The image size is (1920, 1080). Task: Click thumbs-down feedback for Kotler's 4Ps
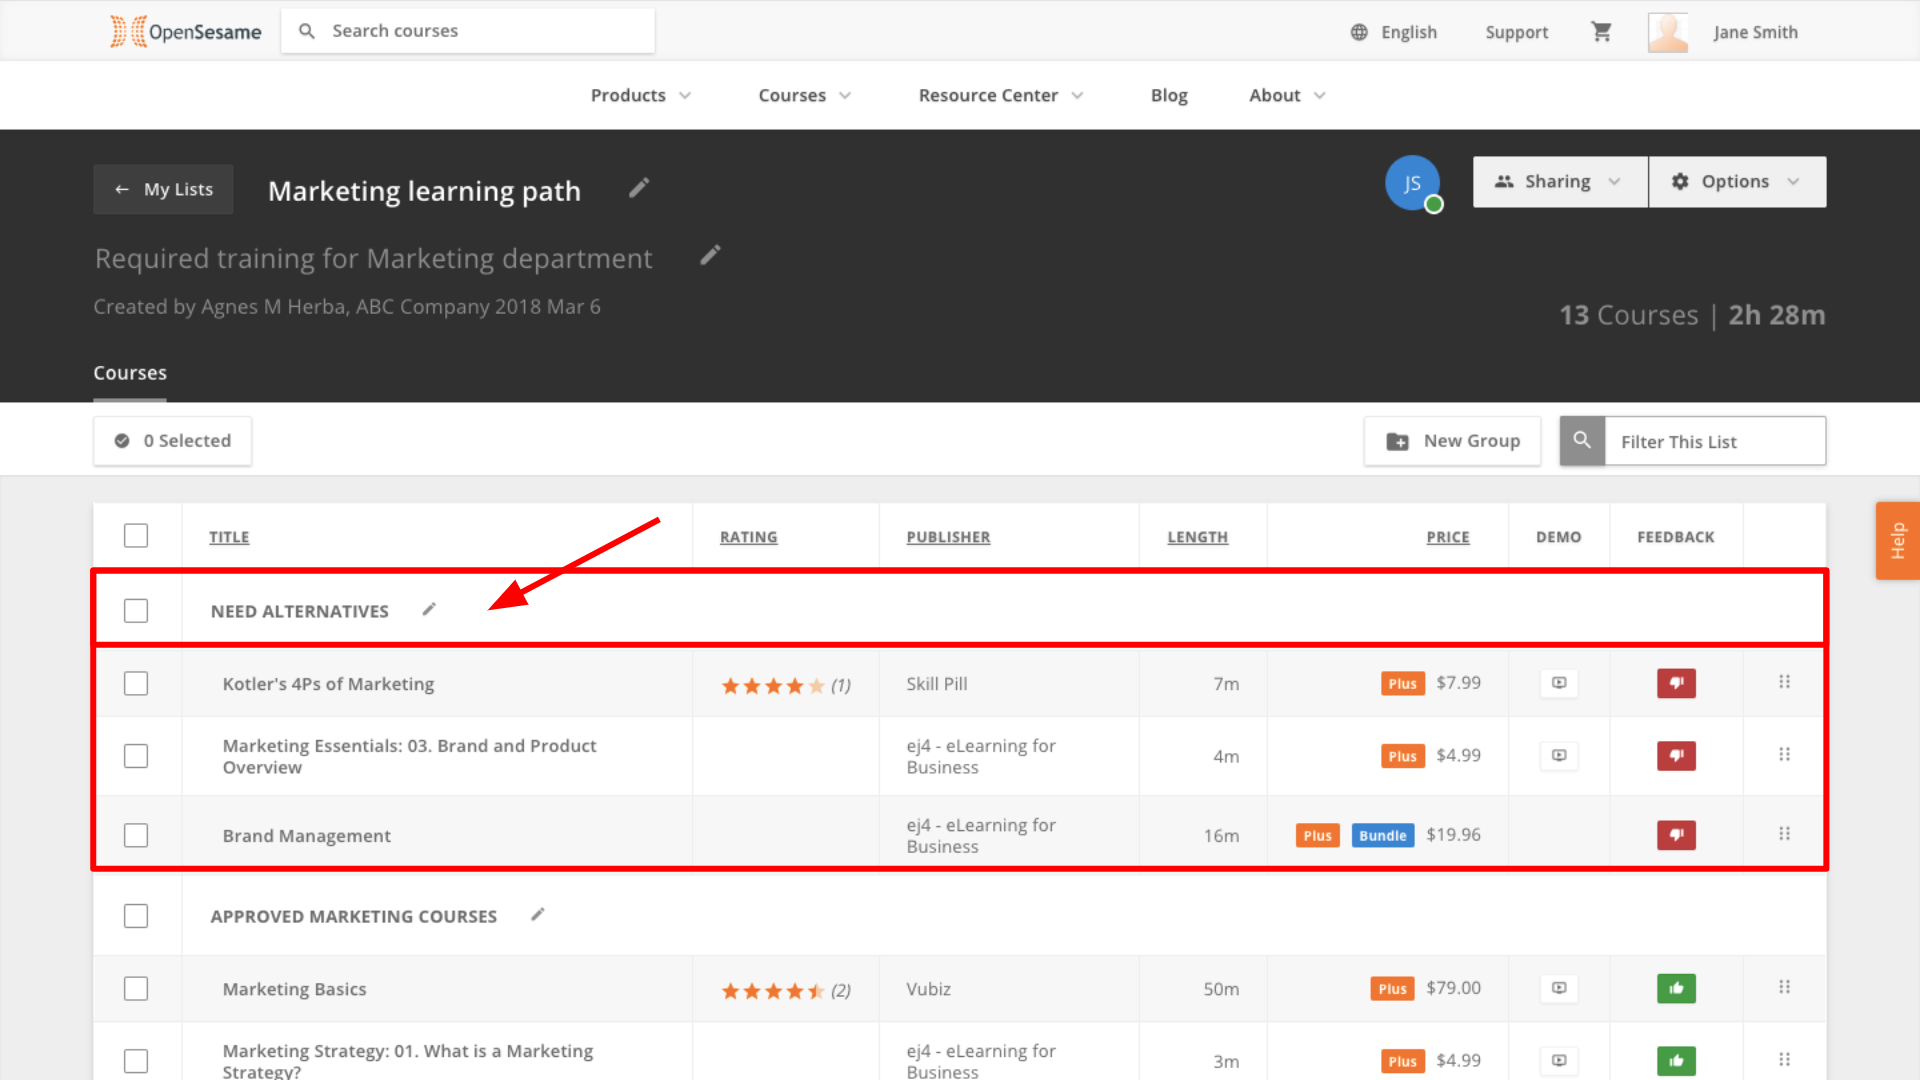point(1676,684)
